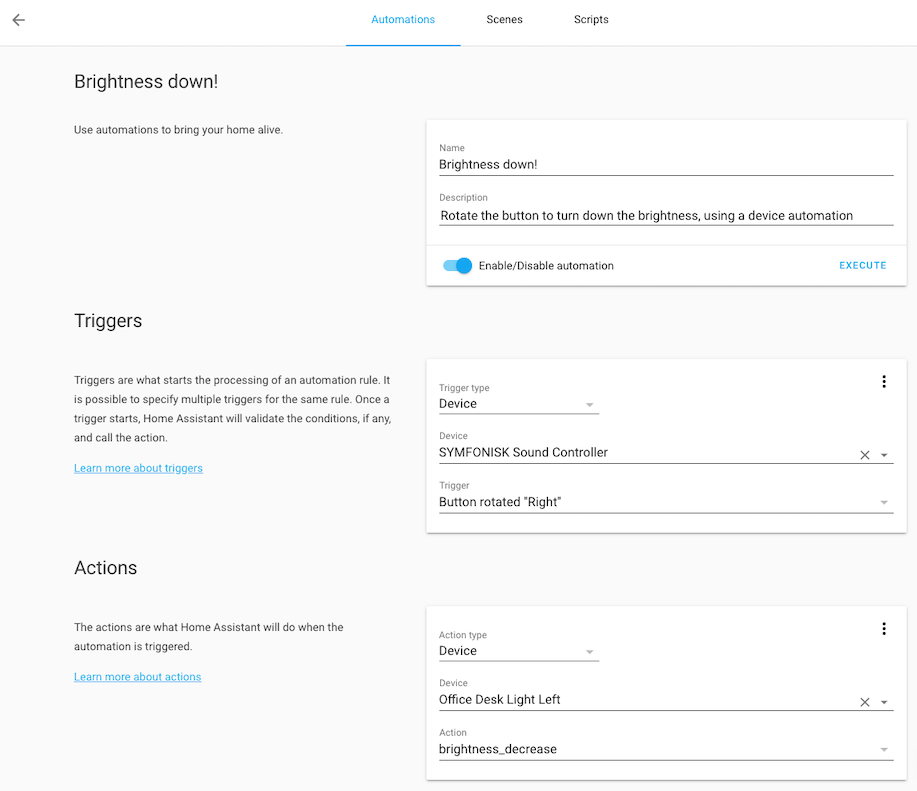Expand the trigger Device picker dropdown
The image size is (917, 791).
(x=884, y=454)
